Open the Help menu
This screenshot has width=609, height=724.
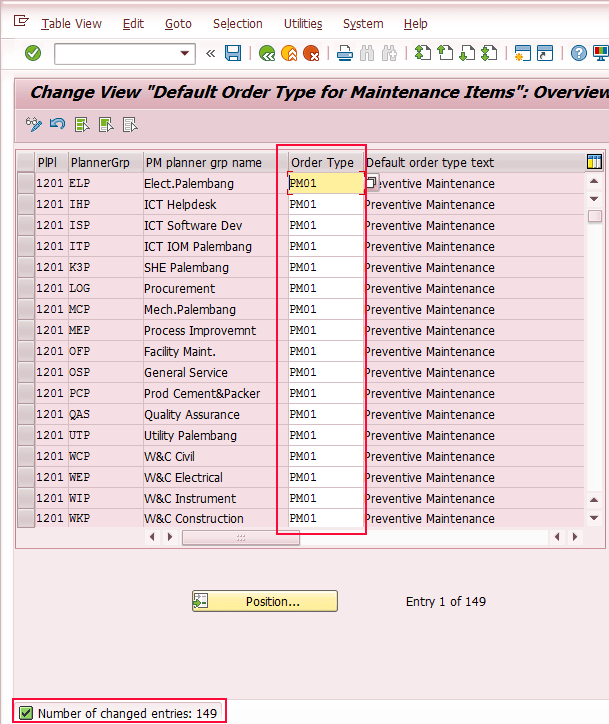pyautogui.click(x=416, y=24)
